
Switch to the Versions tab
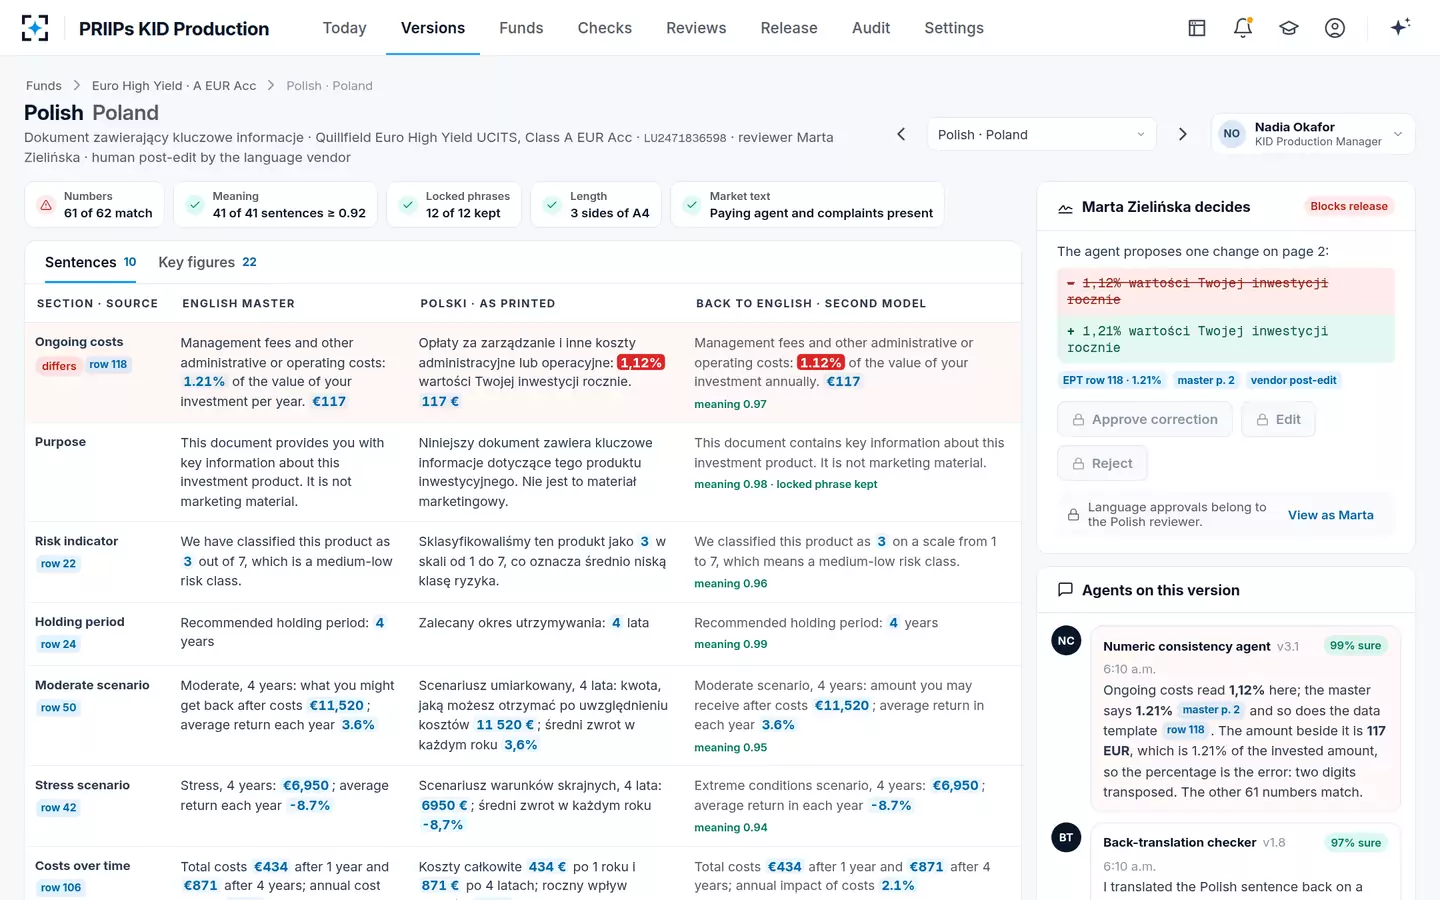(433, 28)
